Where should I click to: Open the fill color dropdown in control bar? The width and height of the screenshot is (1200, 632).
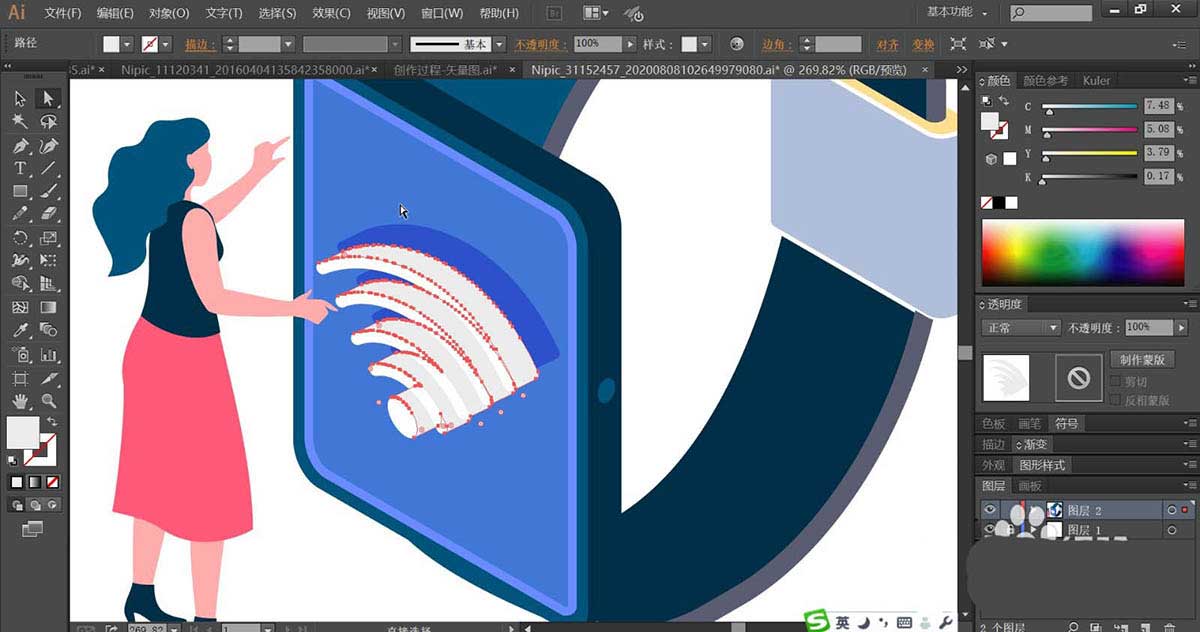(126, 44)
